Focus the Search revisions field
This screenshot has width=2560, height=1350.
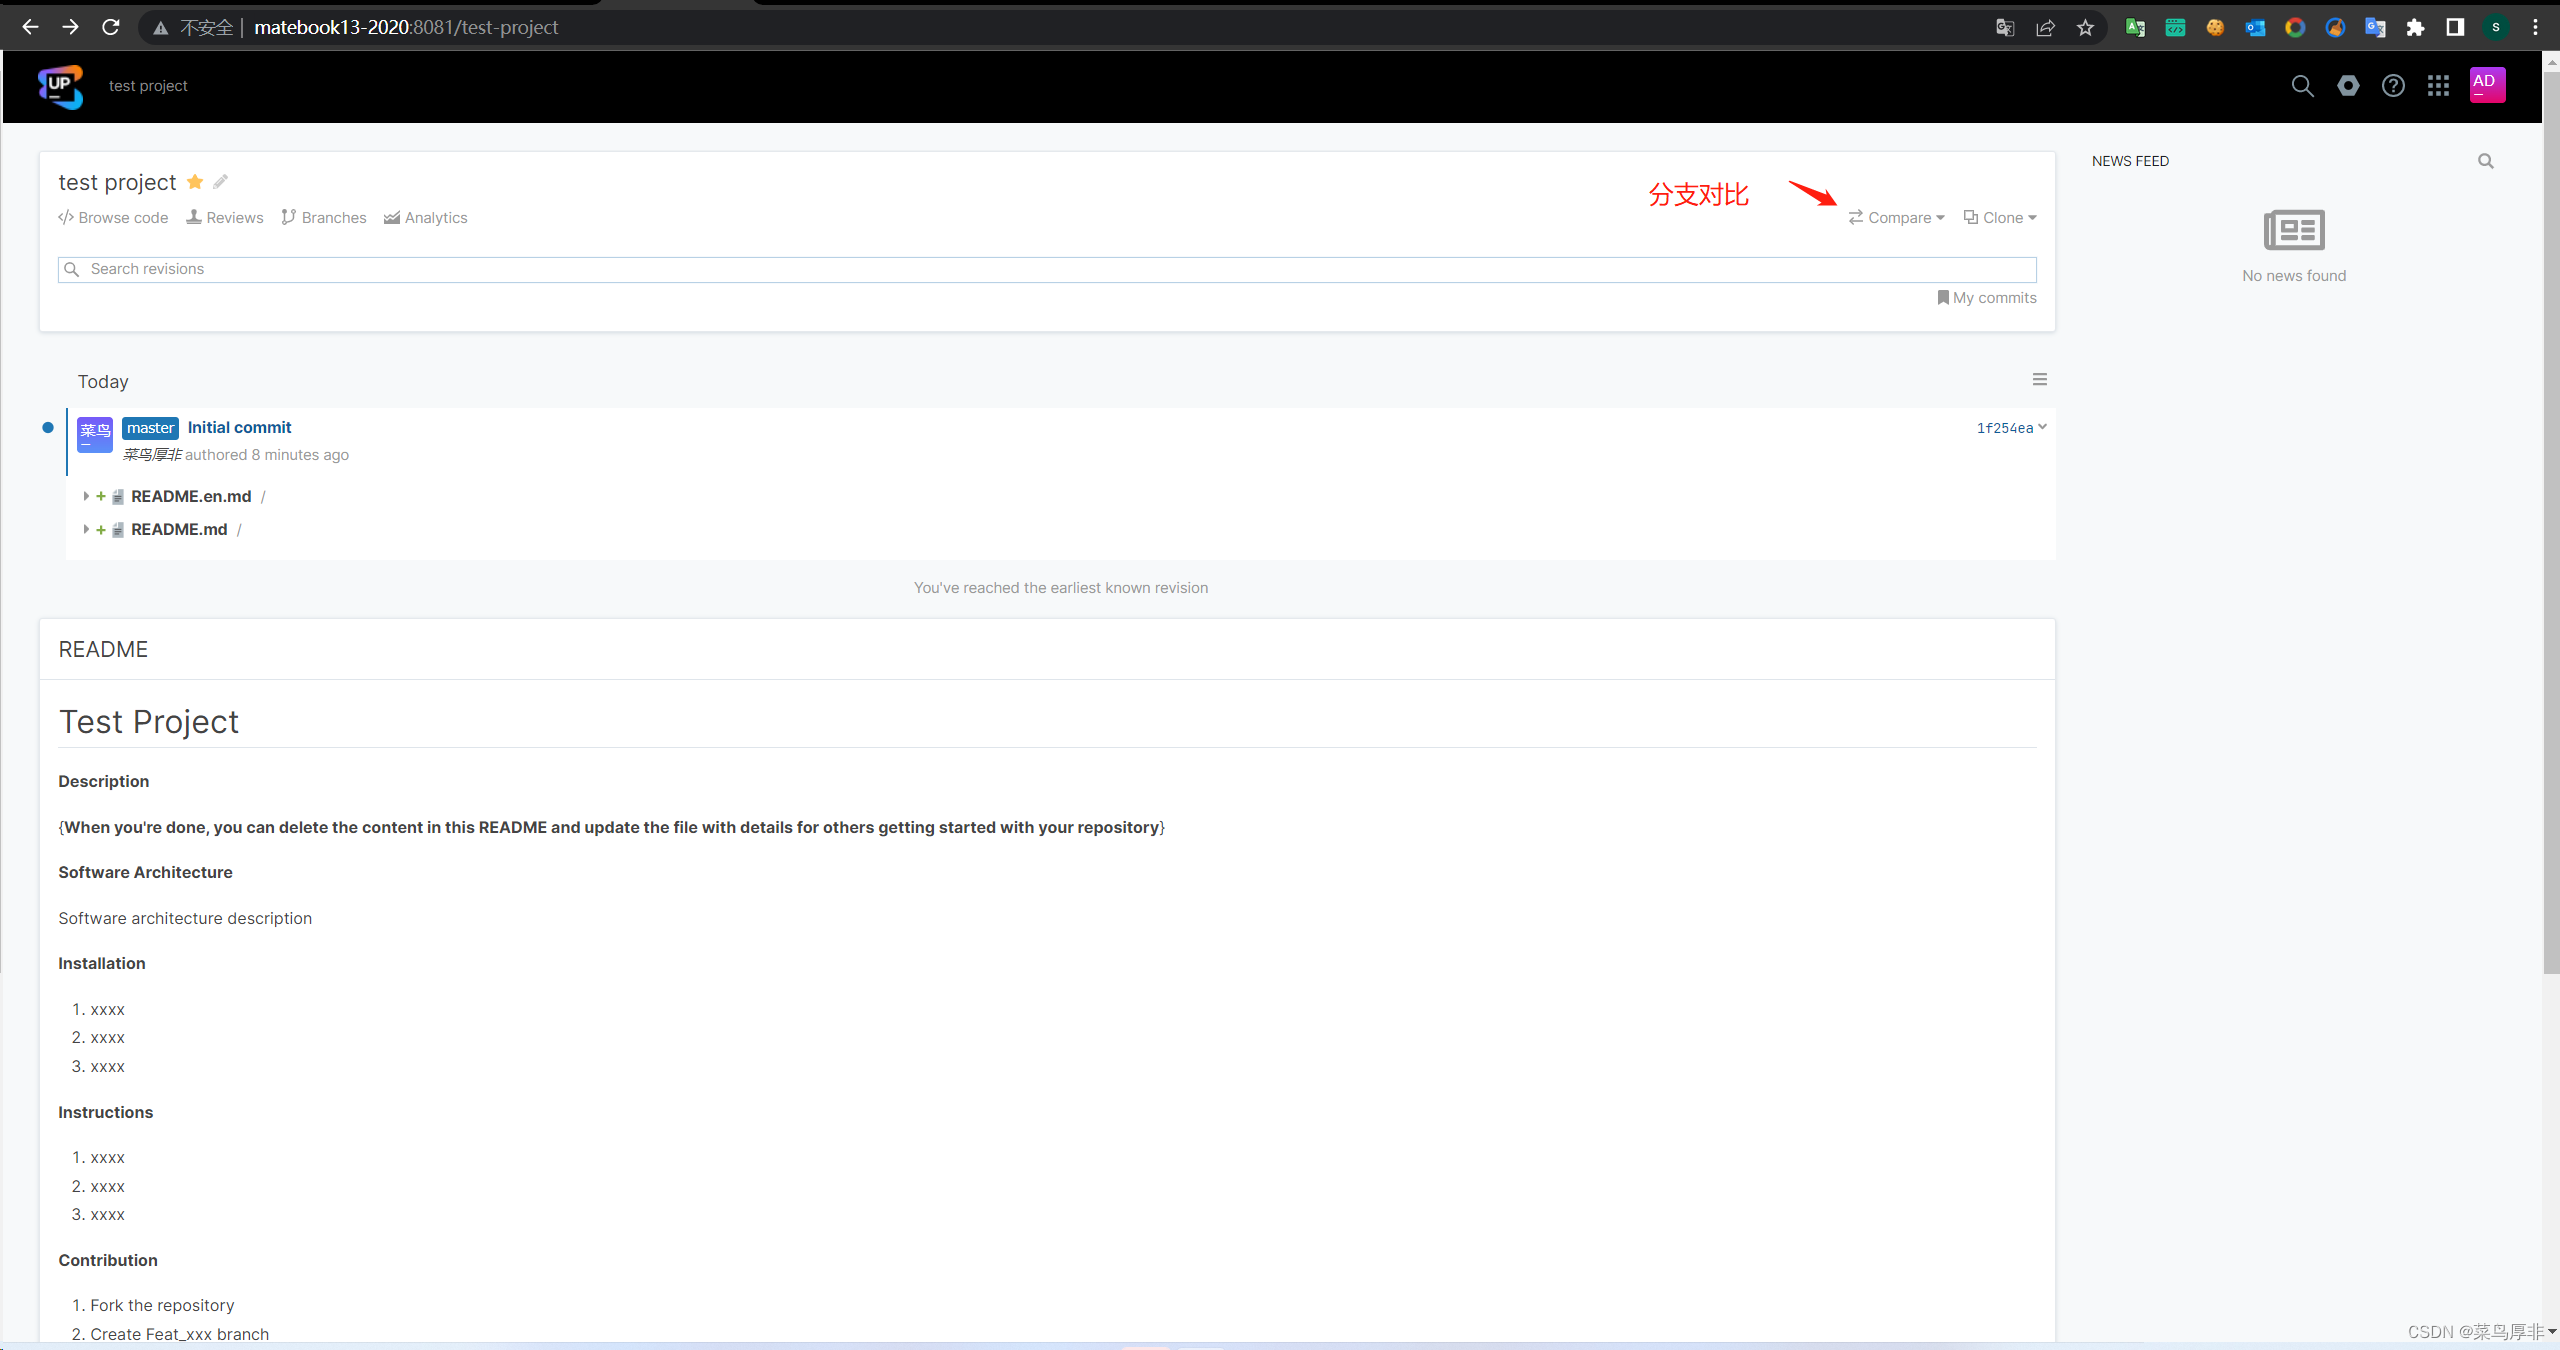pos(1046,269)
